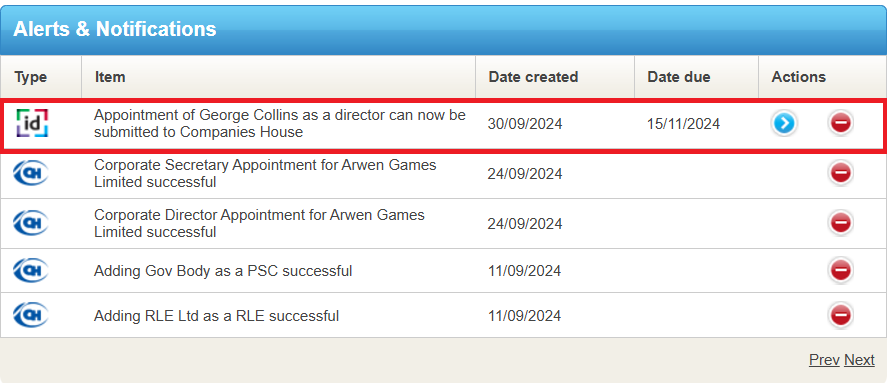Screen dimensions: 887x383
Task: Click the Item column header
Action: click(x=110, y=77)
